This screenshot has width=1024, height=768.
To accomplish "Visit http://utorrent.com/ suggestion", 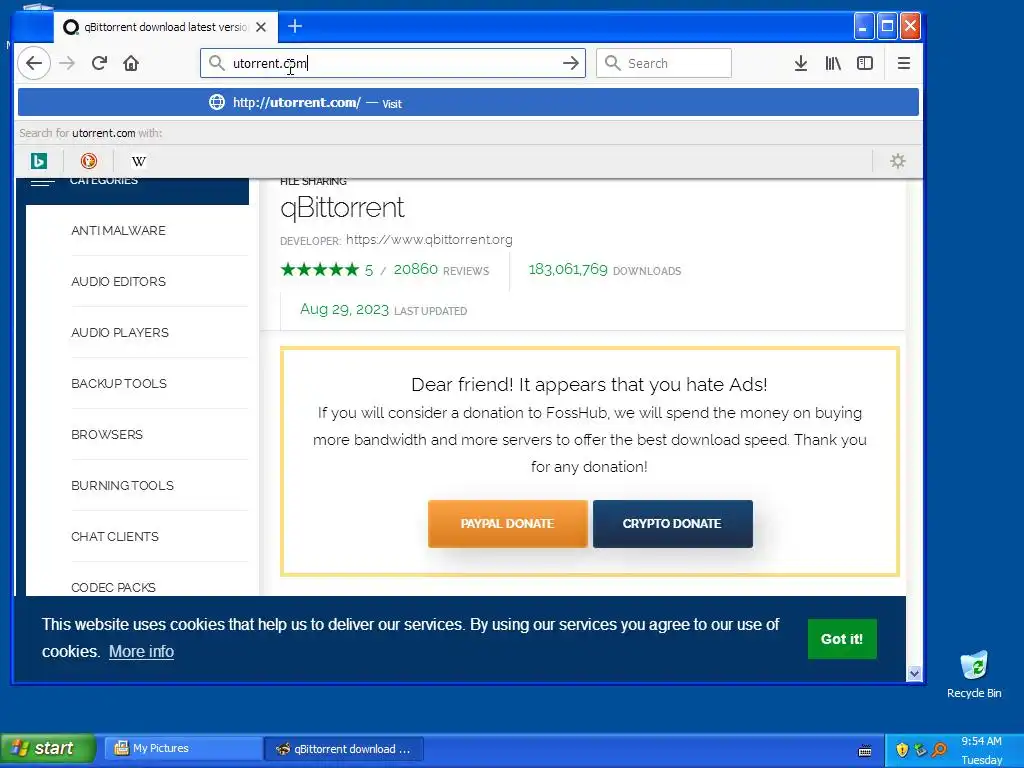I will (468, 103).
